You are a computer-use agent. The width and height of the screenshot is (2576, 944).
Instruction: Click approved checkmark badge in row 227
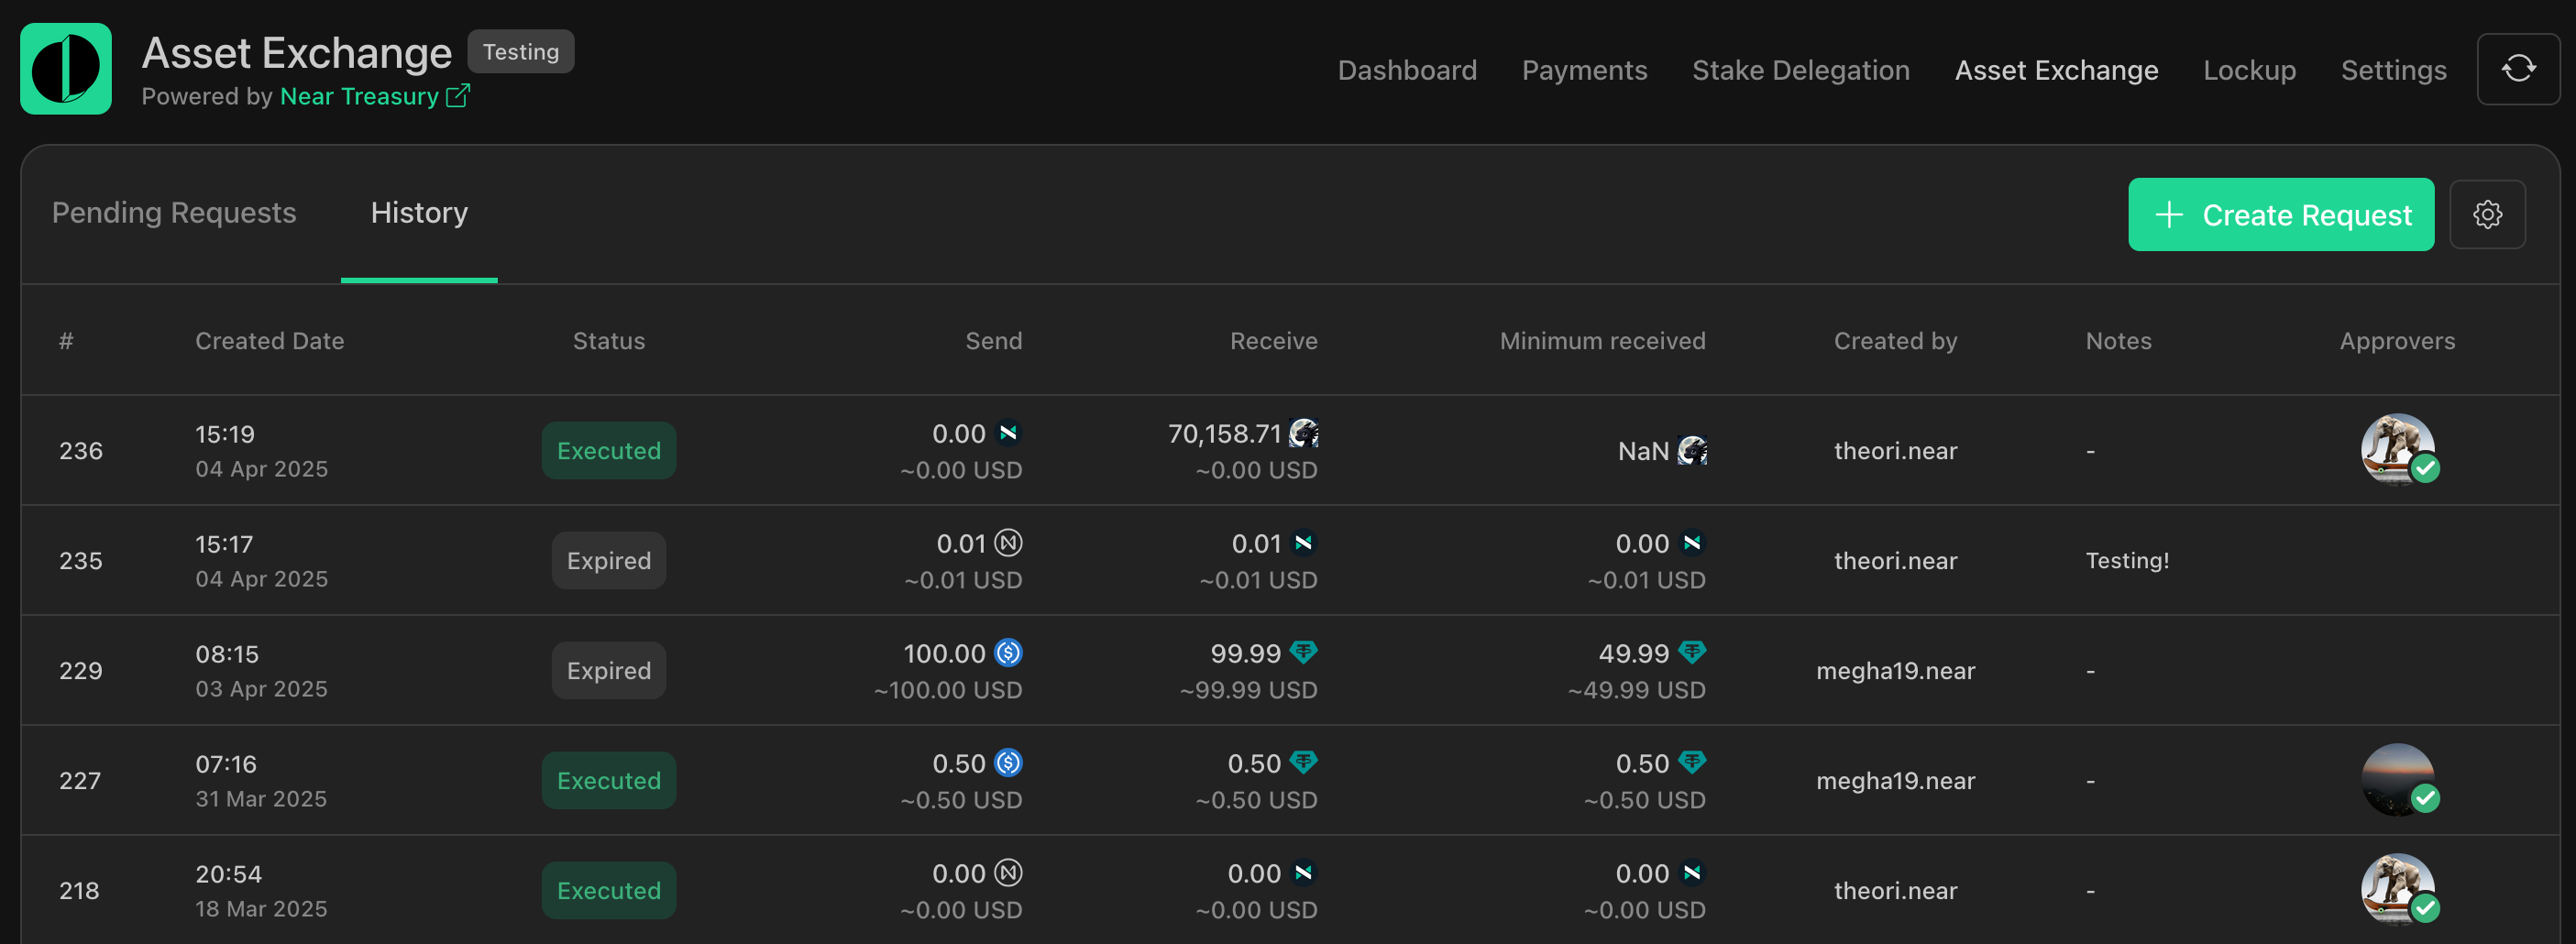pos(2425,798)
